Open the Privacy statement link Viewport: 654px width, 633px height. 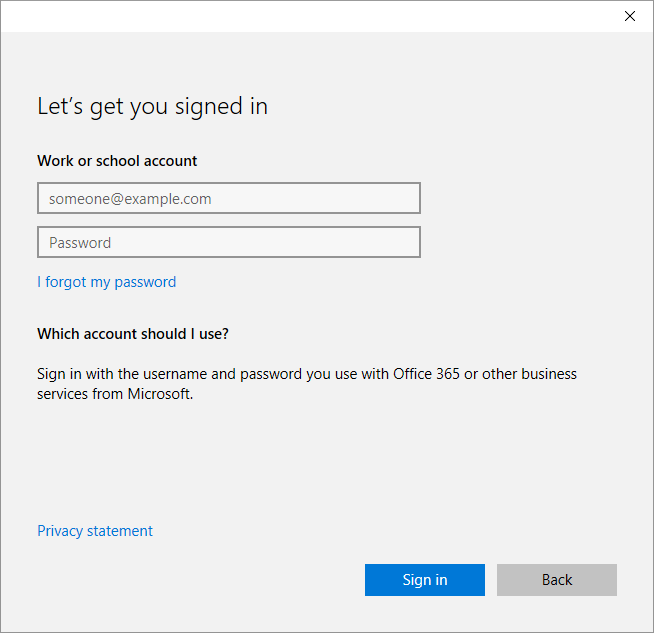click(x=95, y=531)
